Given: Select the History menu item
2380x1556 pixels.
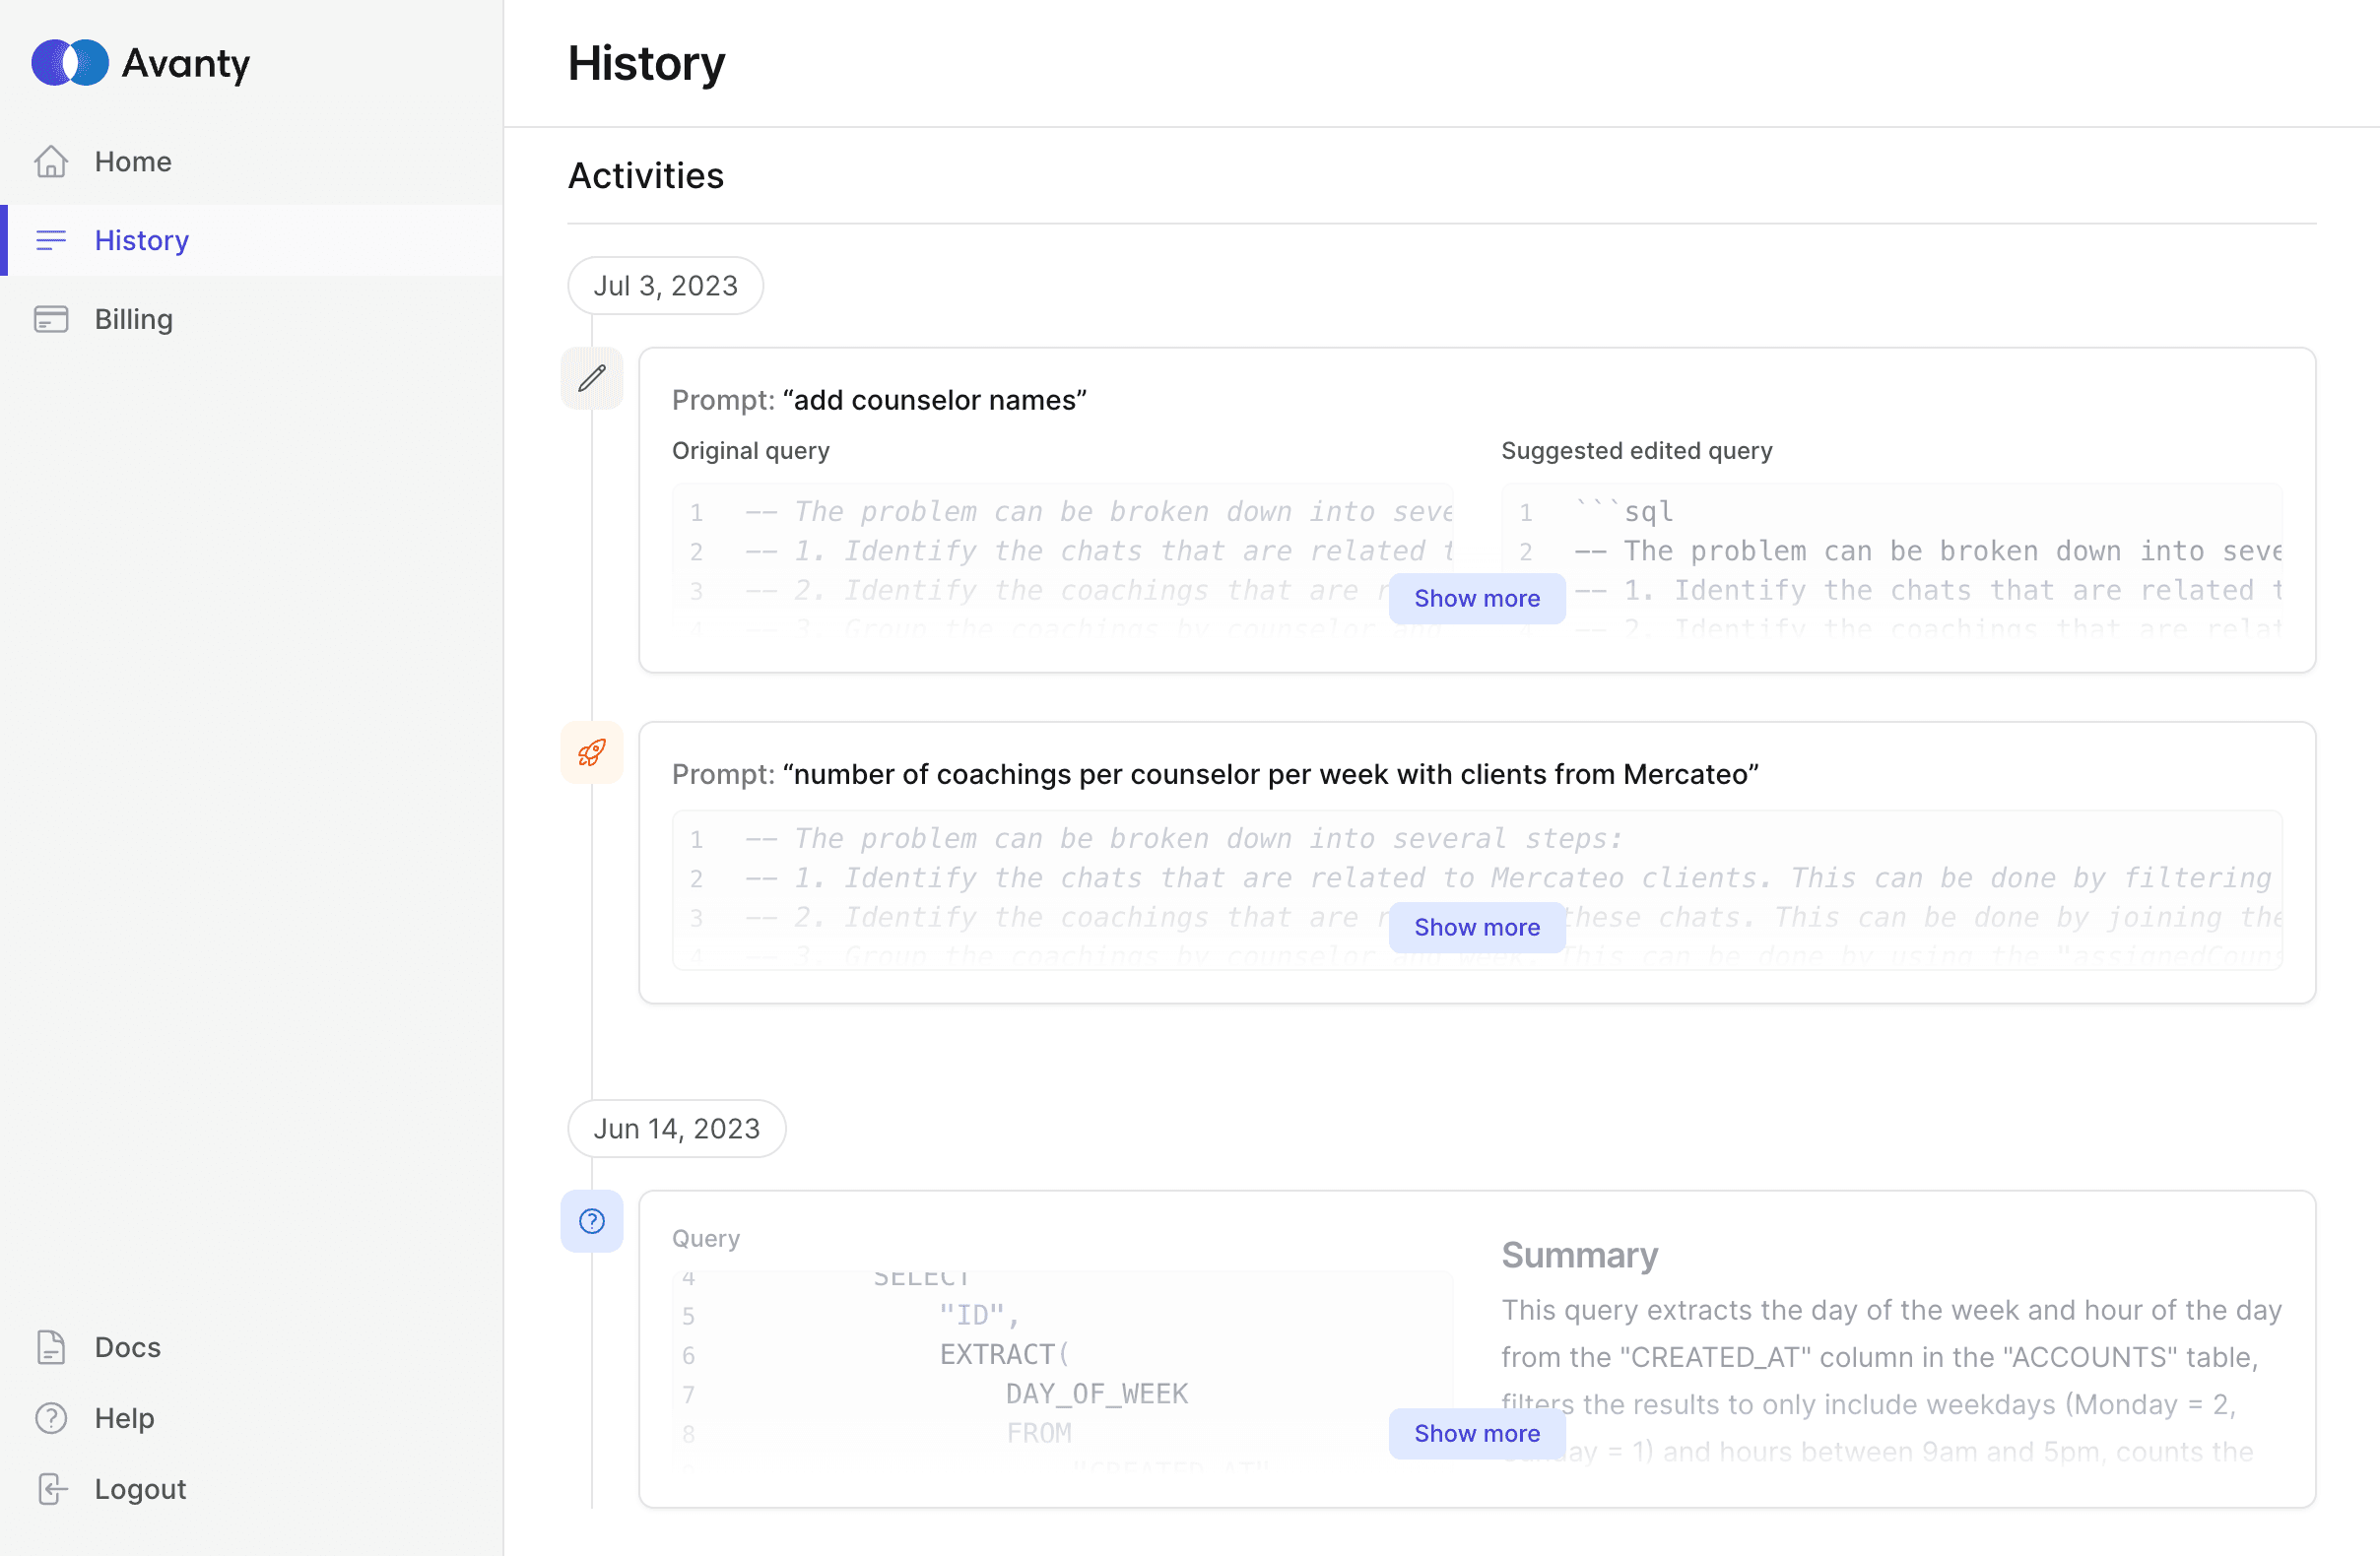Looking at the screenshot, I should pos(252,240).
